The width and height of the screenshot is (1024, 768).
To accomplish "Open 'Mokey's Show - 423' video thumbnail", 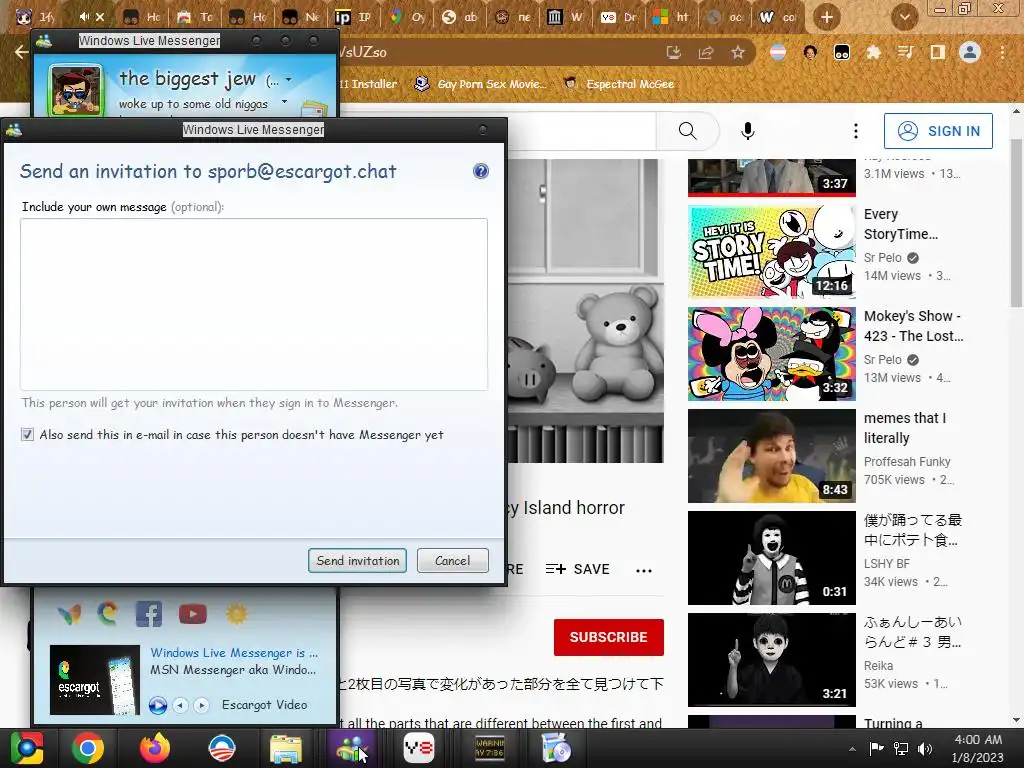I will 772,354.
